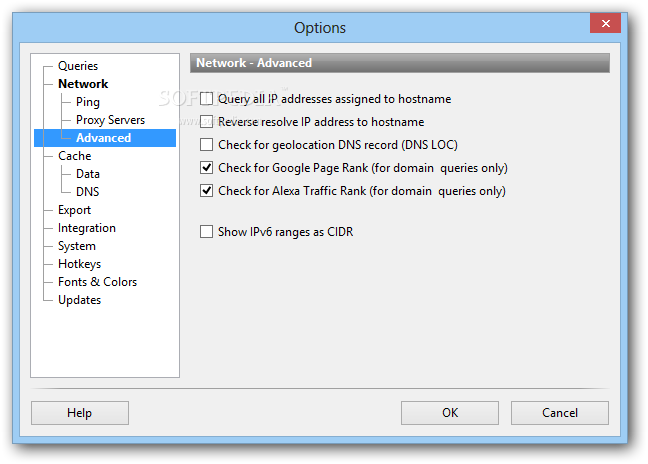The image size is (648, 464).
Task: Select Fonts & Colors in the tree
Action: 98,282
